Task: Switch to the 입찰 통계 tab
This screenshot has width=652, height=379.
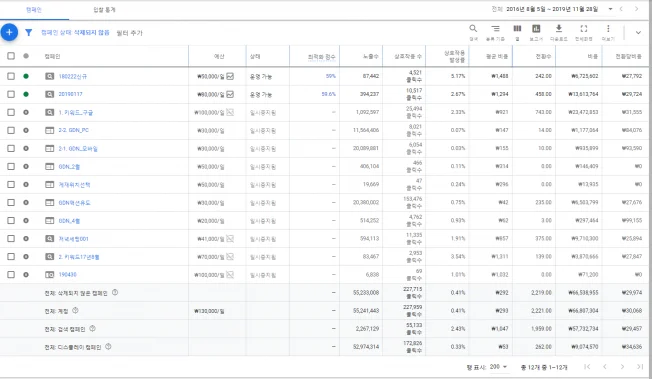Action: pos(104,10)
